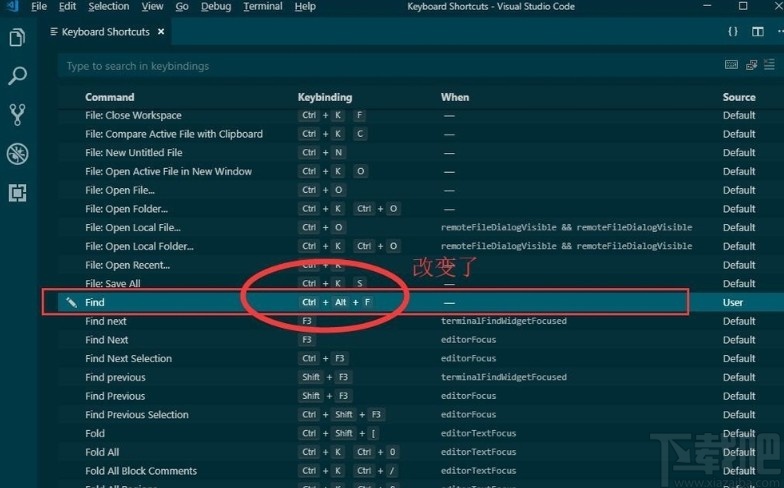
Task: Toggle Record Keys keyboard icon in search bar
Action: click(x=731, y=65)
